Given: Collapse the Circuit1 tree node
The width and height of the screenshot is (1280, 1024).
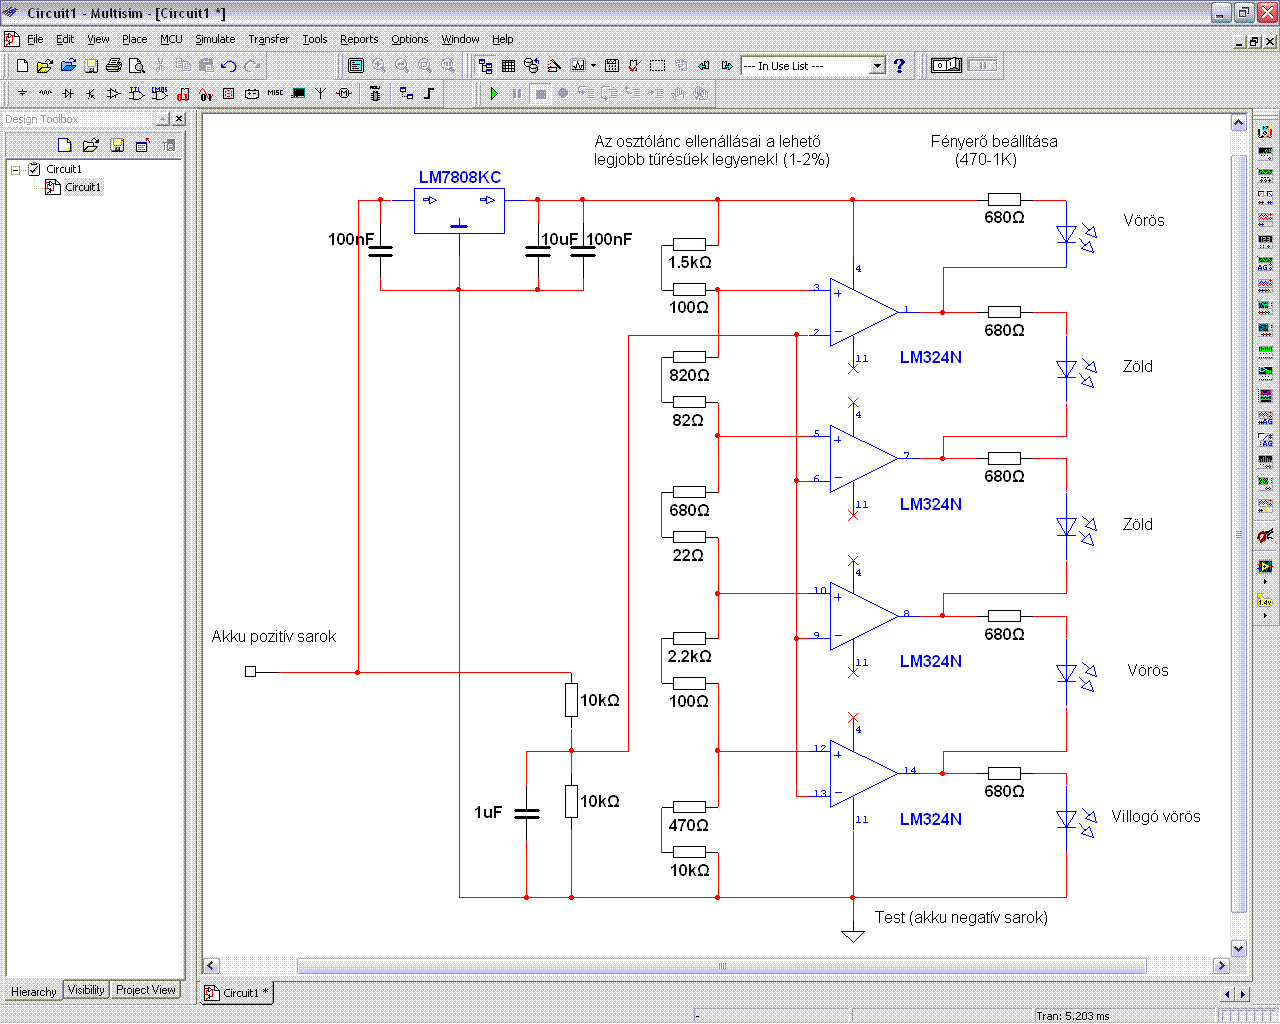Looking at the screenshot, I should (x=16, y=169).
